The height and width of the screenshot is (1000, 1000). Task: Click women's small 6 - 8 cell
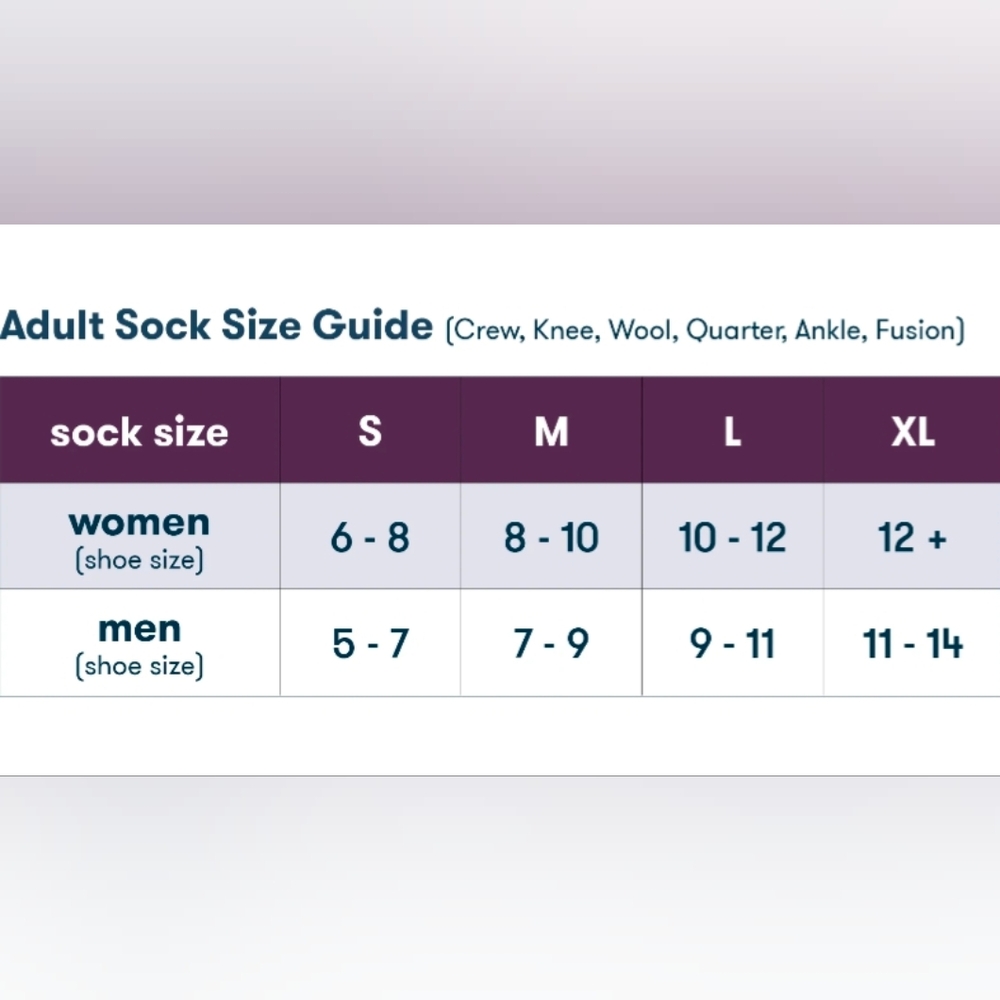(370, 536)
